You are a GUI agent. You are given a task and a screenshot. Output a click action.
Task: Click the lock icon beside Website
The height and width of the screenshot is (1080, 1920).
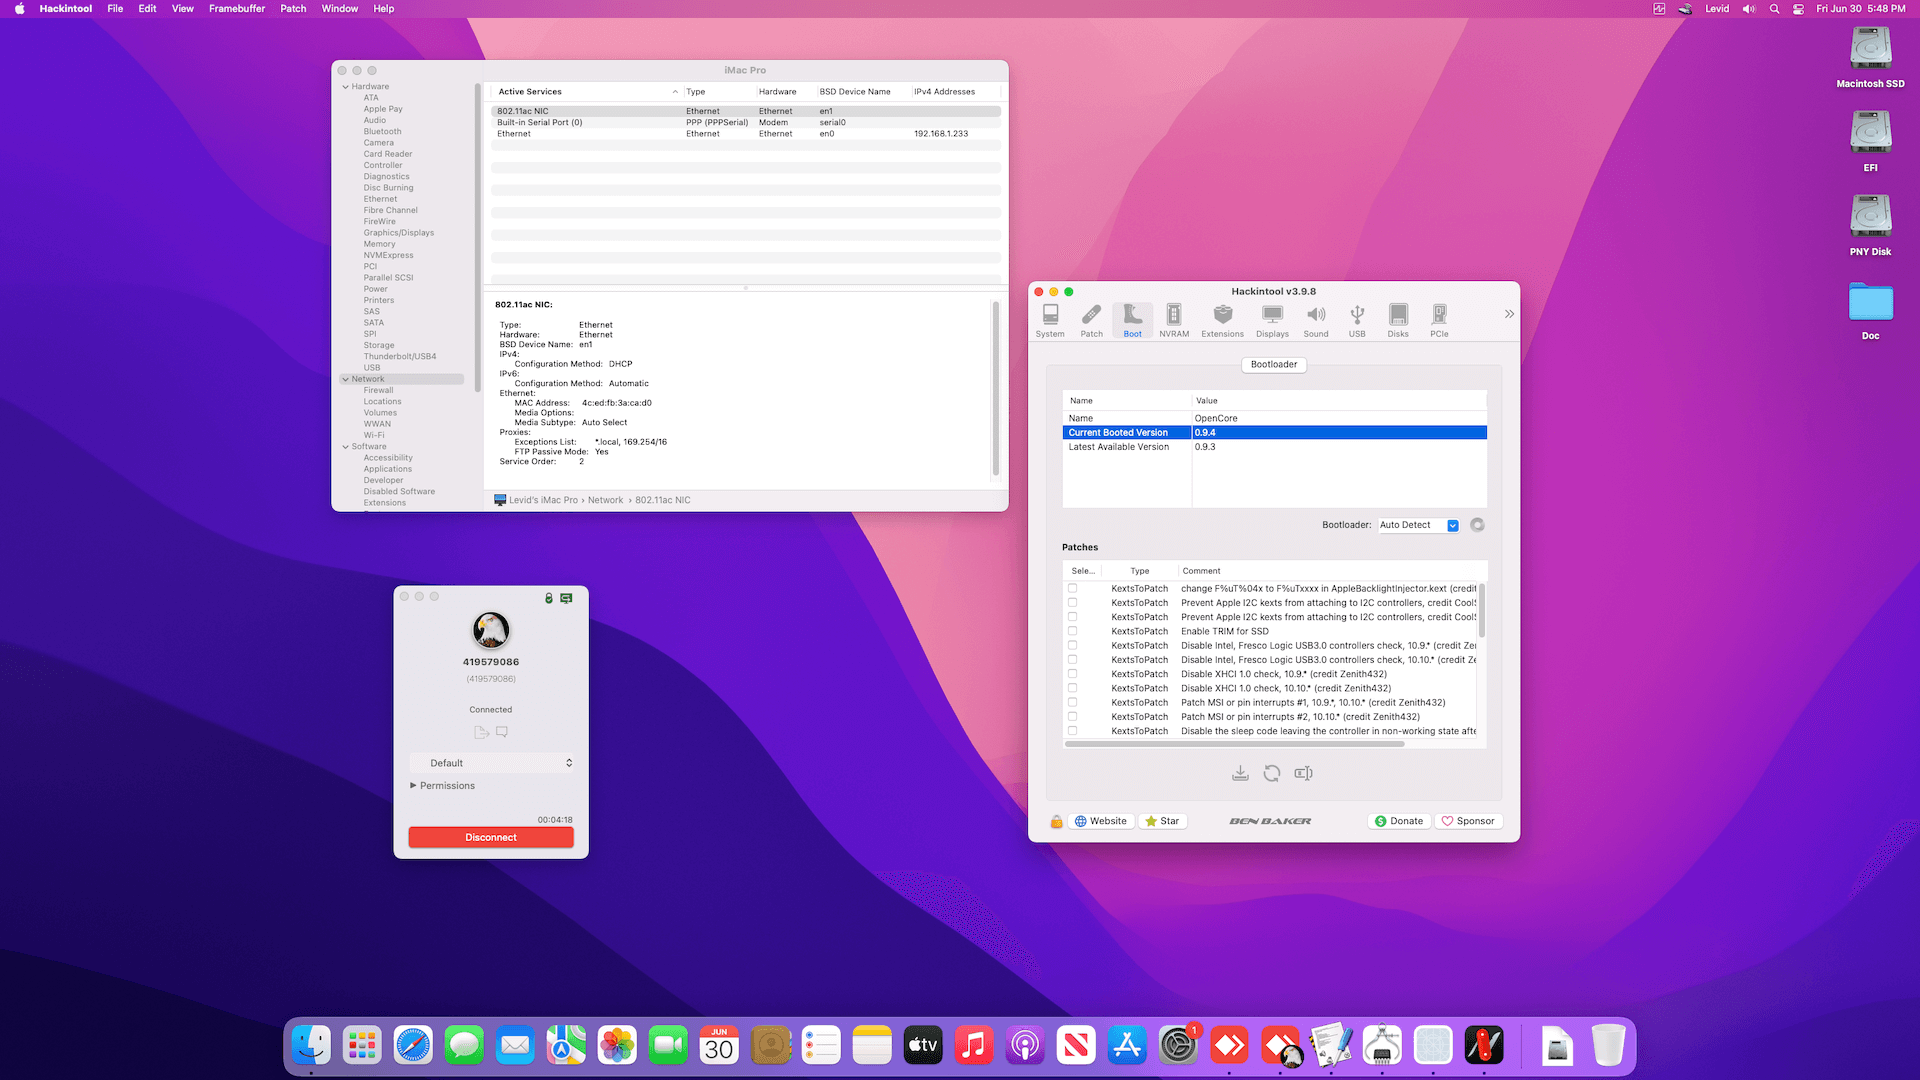pos(1056,821)
